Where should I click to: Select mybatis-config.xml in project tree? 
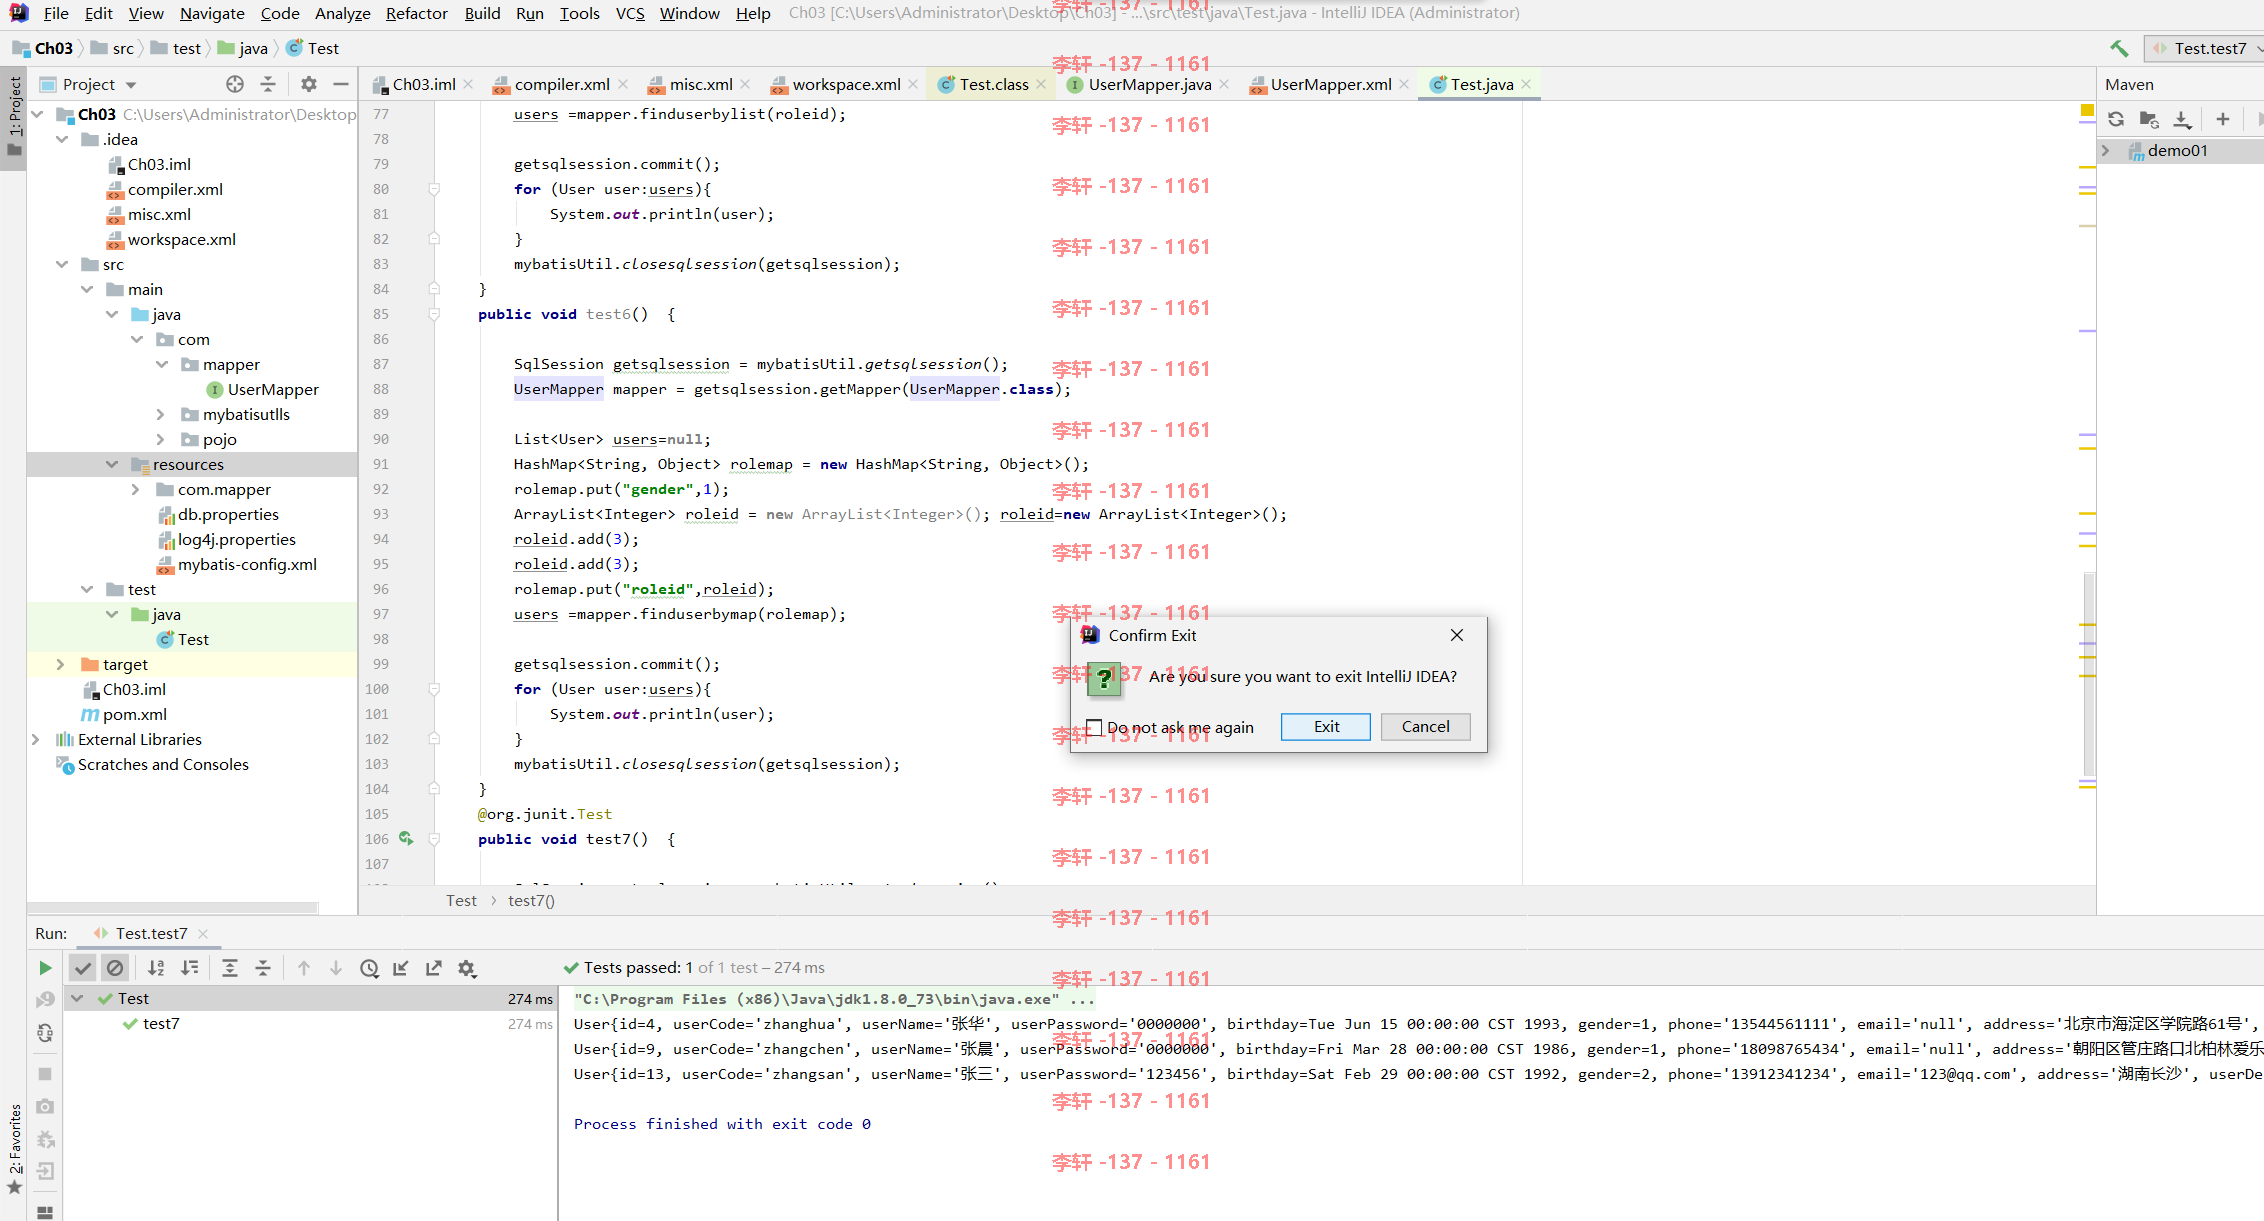(x=247, y=564)
